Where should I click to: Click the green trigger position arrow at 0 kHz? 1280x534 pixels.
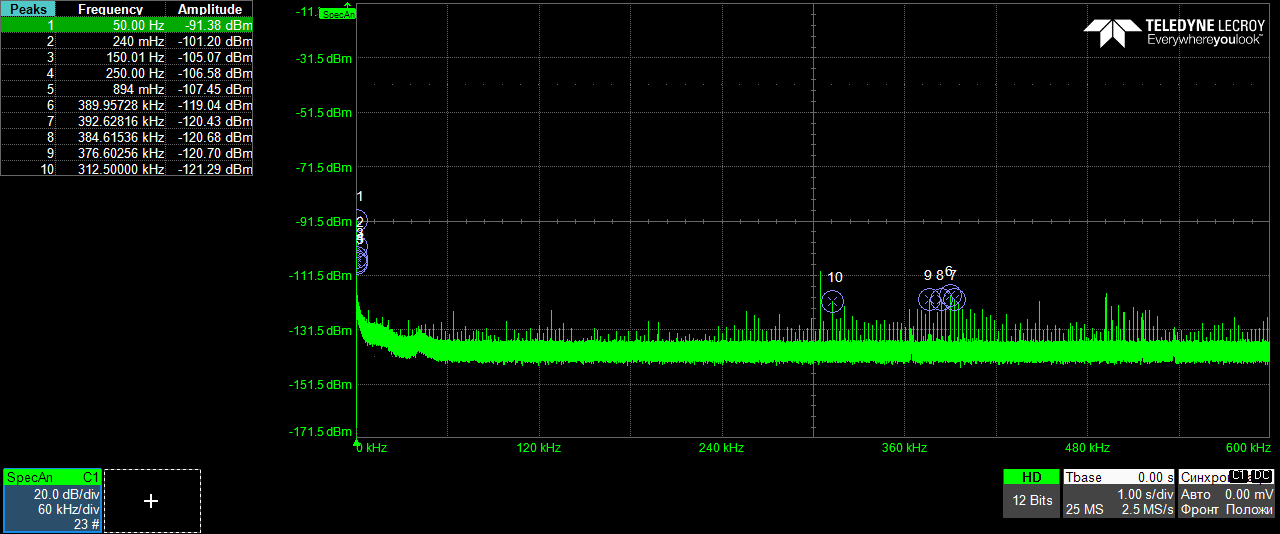[357, 441]
